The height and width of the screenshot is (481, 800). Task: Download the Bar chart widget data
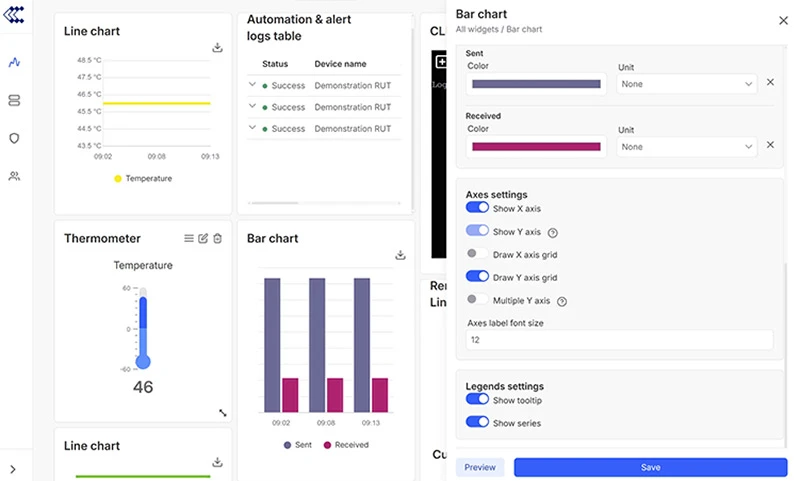(x=400, y=255)
